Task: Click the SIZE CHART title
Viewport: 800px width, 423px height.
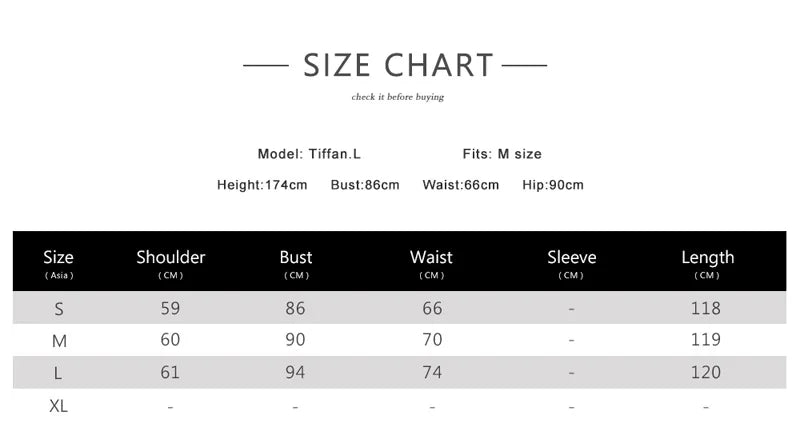Action: (x=398, y=65)
